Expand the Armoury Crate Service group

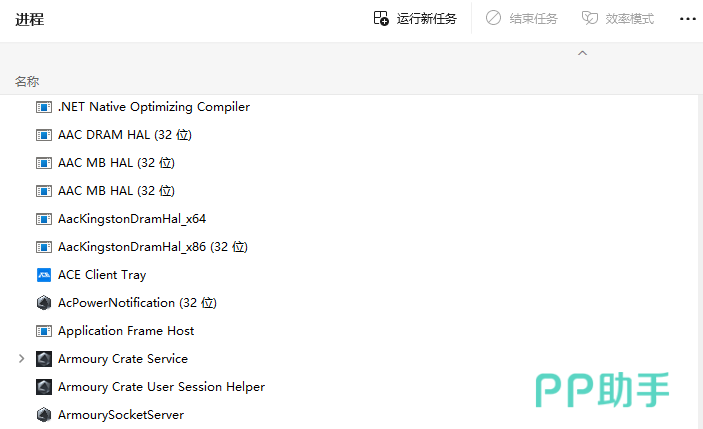(x=21, y=359)
